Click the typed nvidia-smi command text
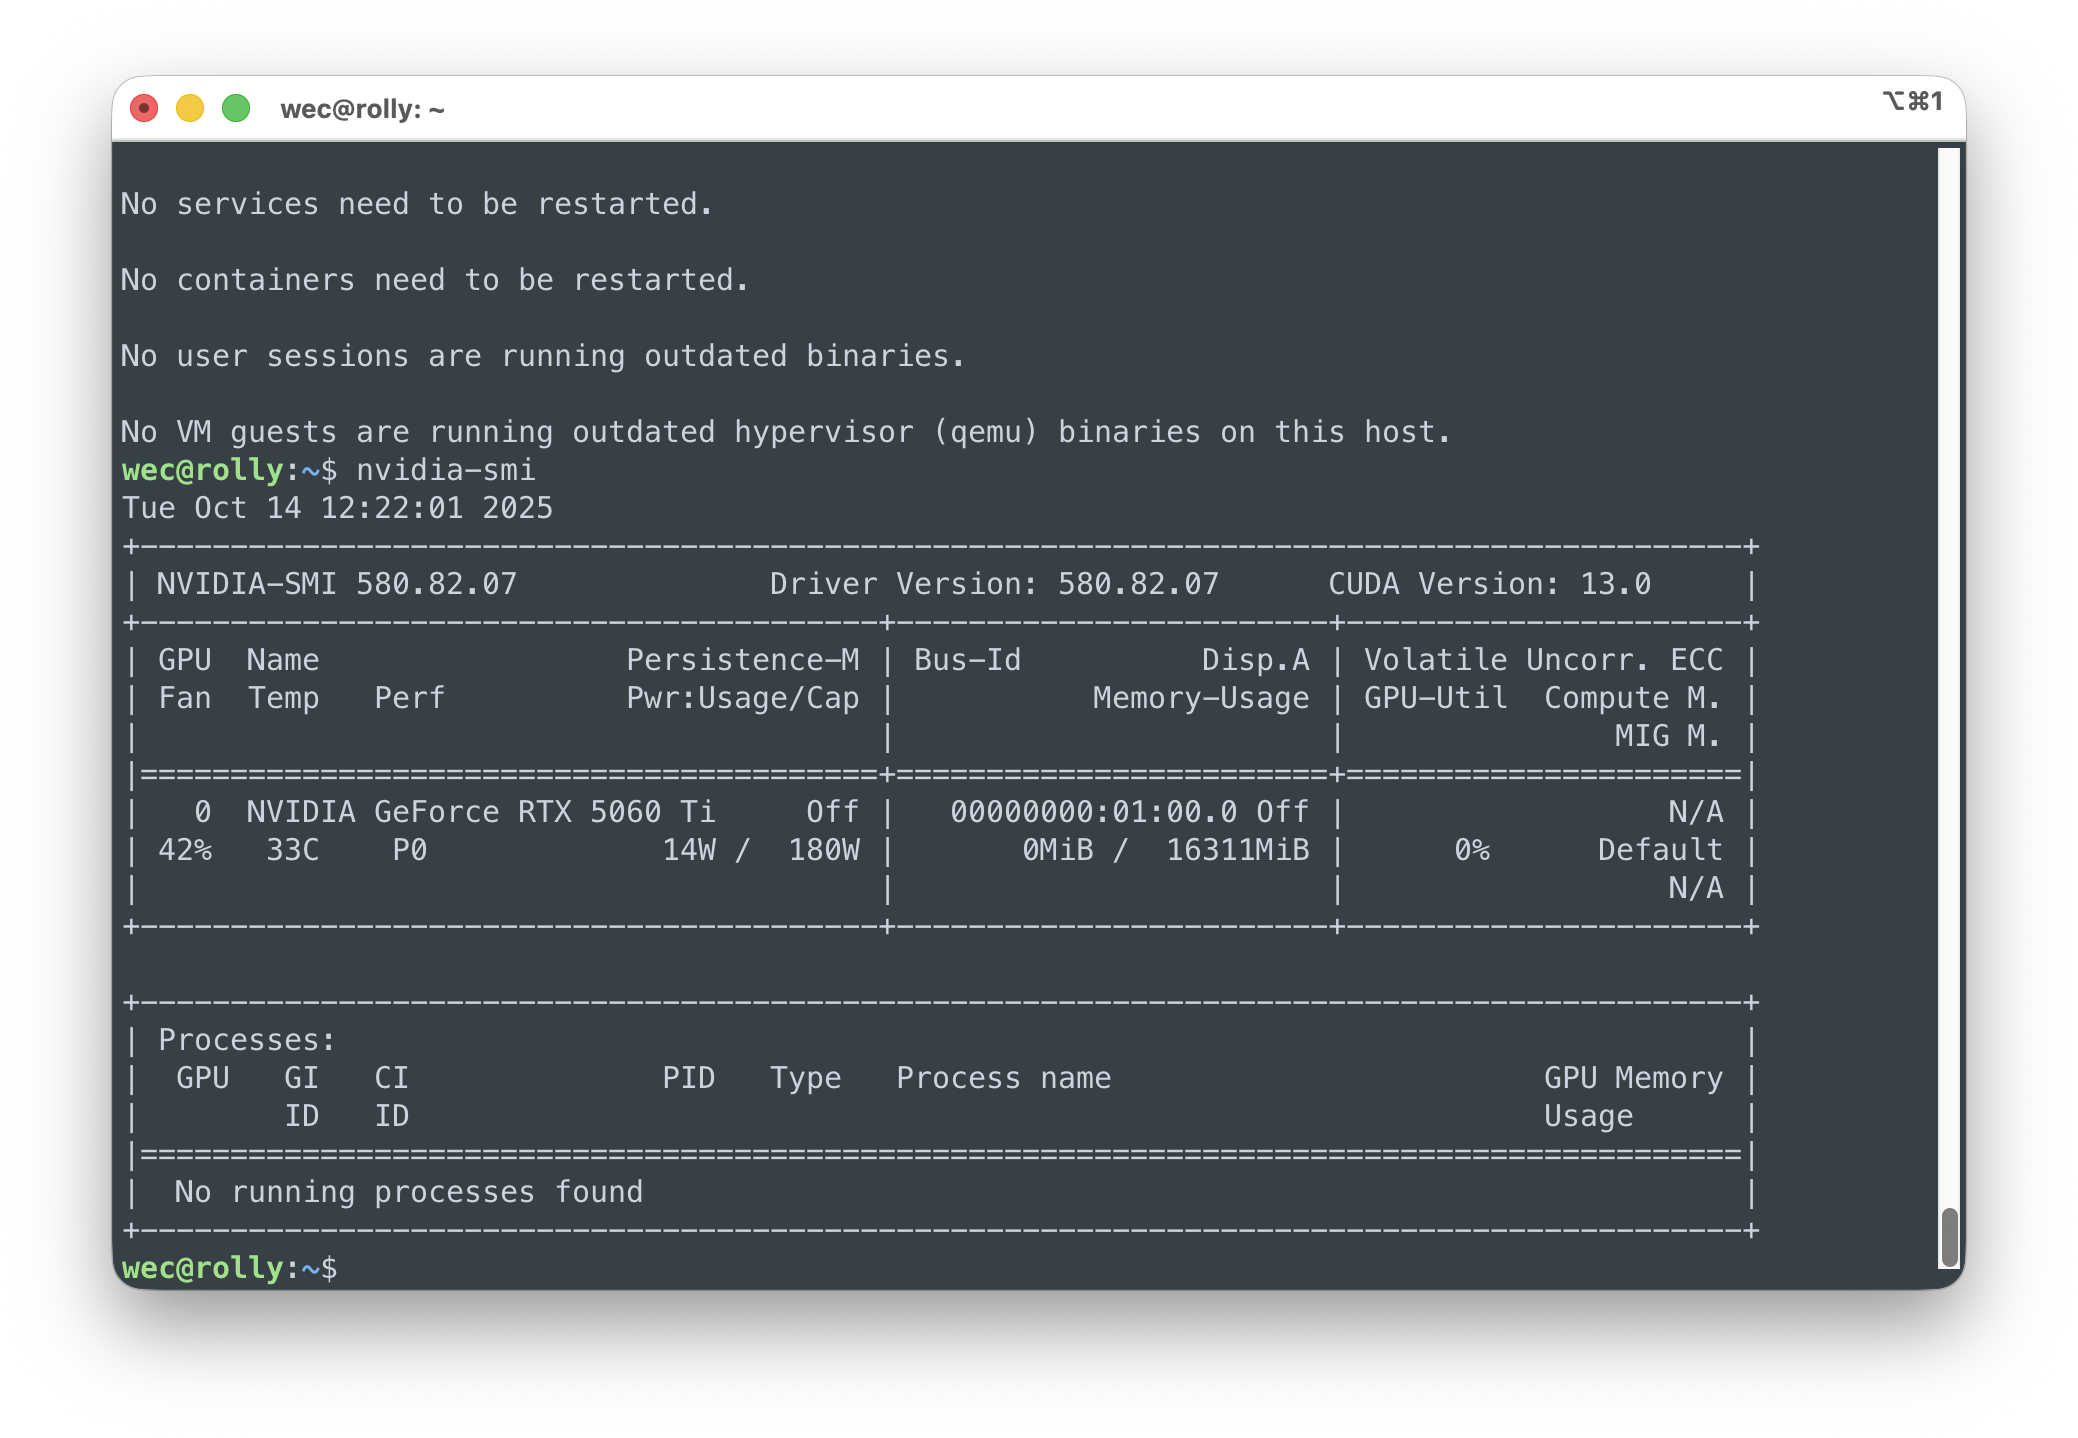The width and height of the screenshot is (2078, 1438). (446, 470)
